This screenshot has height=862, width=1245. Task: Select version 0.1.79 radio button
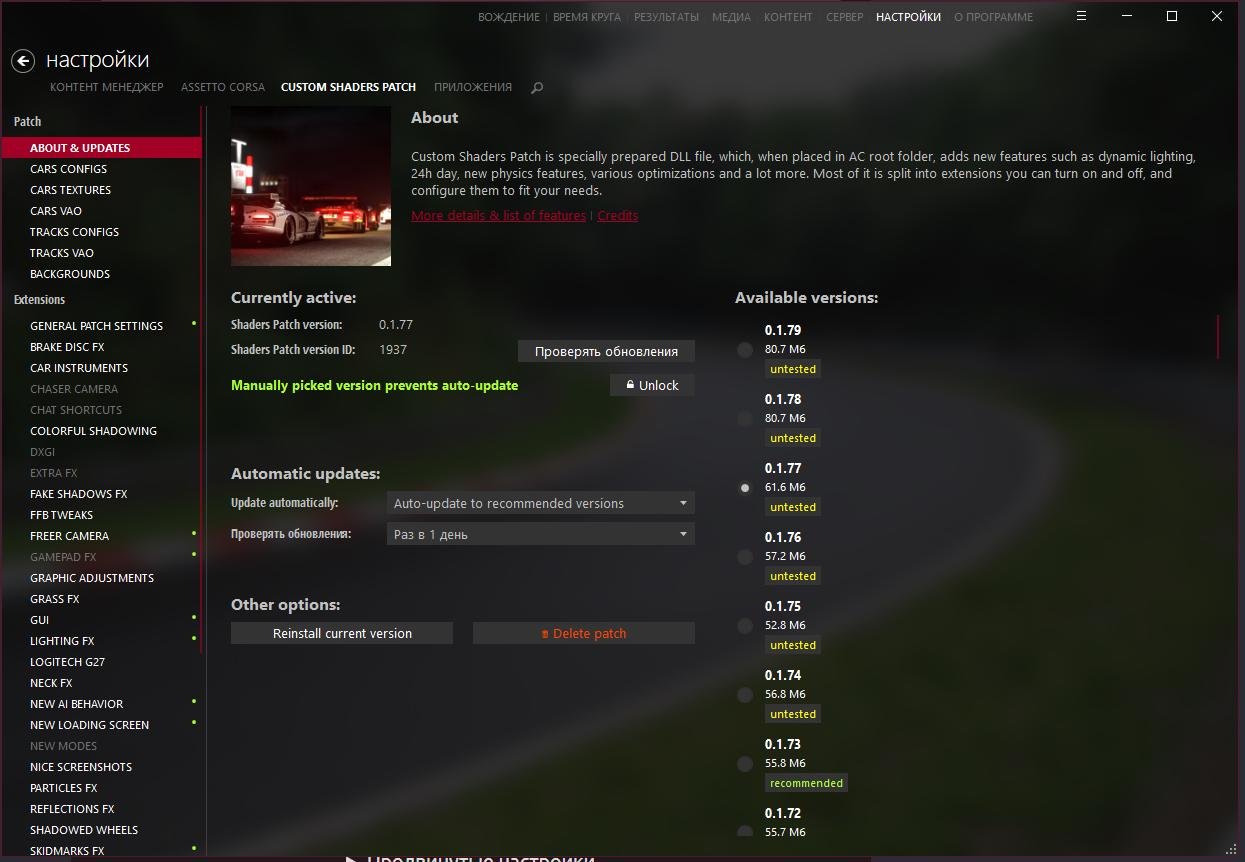point(745,350)
